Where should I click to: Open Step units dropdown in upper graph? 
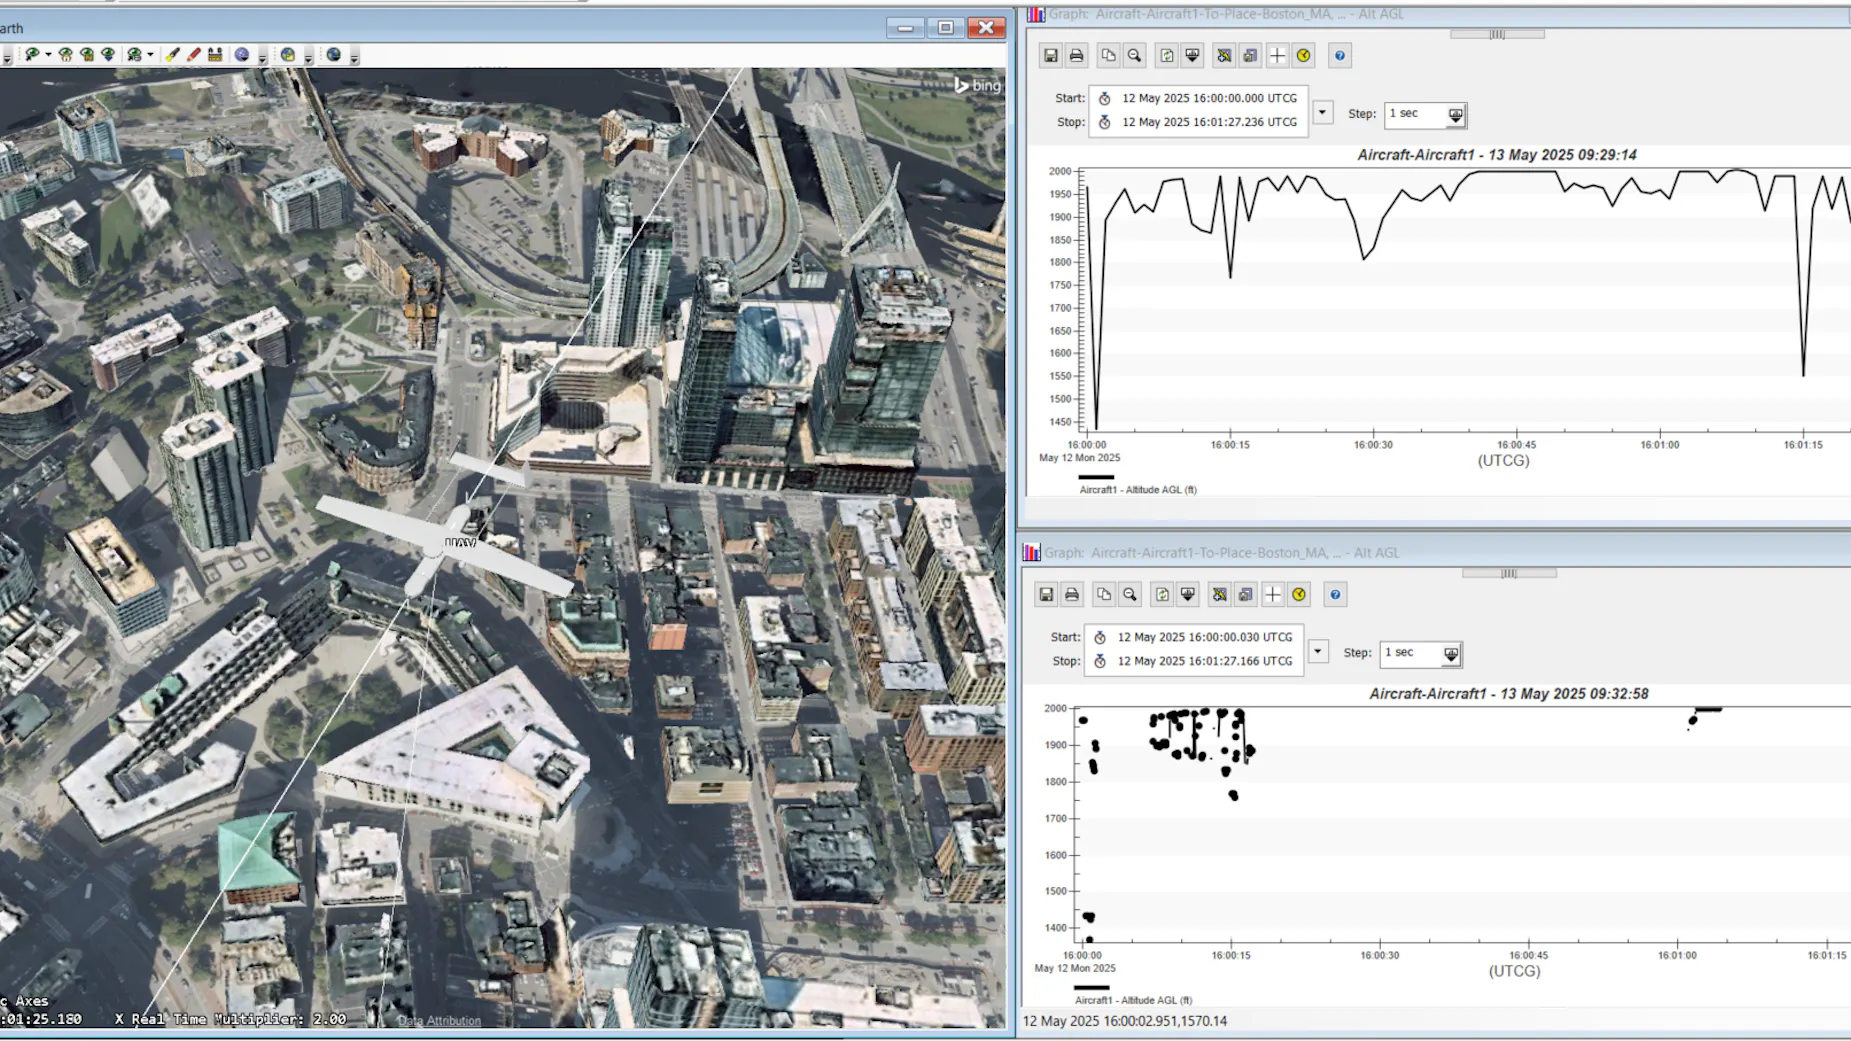1456,115
